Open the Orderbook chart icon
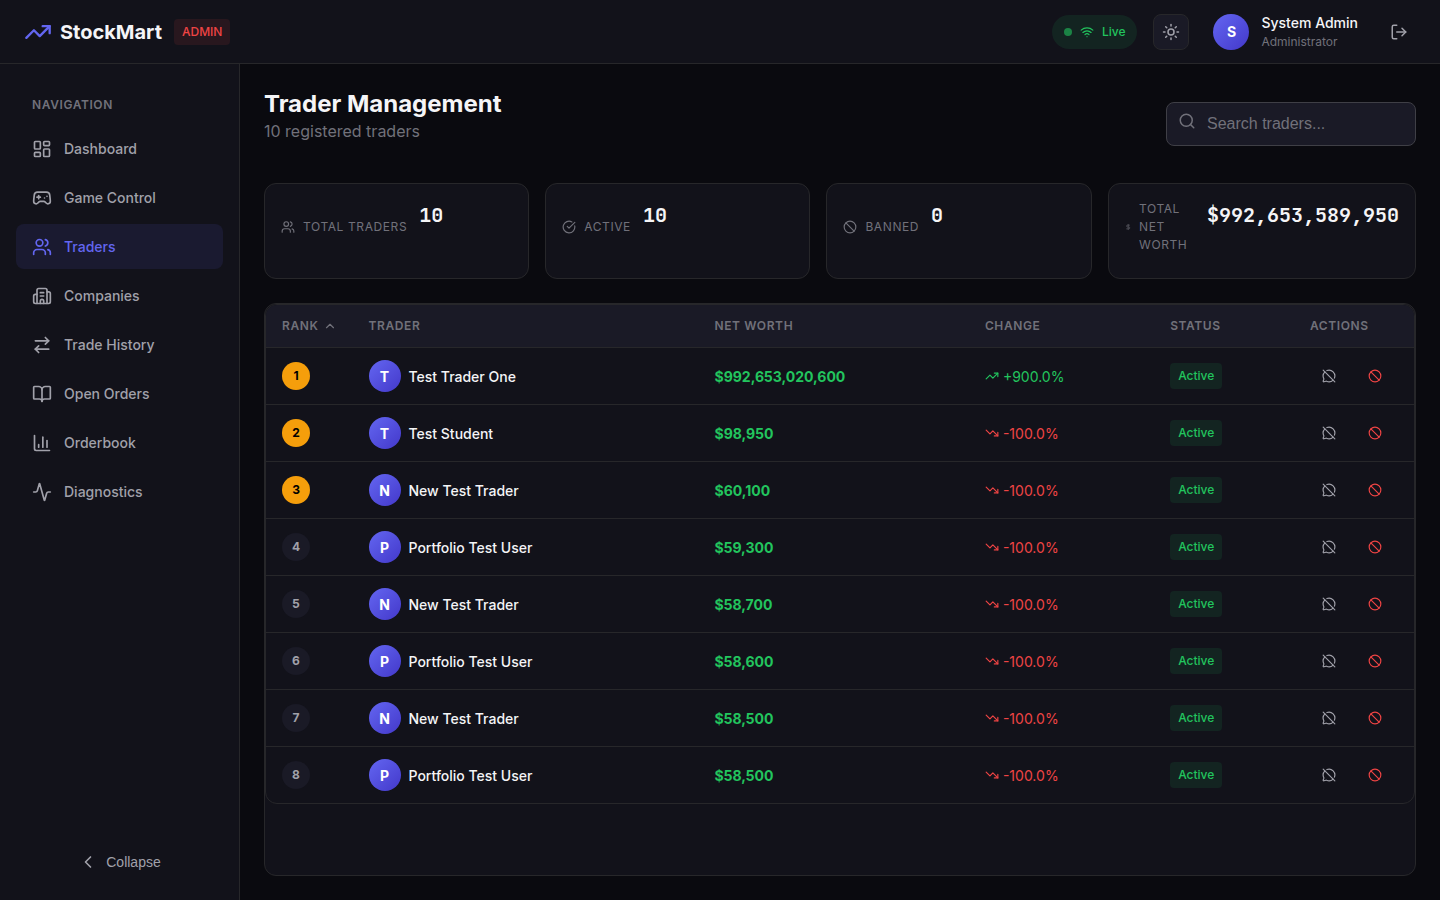The image size is (1440, 900). [x=41, y=442]
